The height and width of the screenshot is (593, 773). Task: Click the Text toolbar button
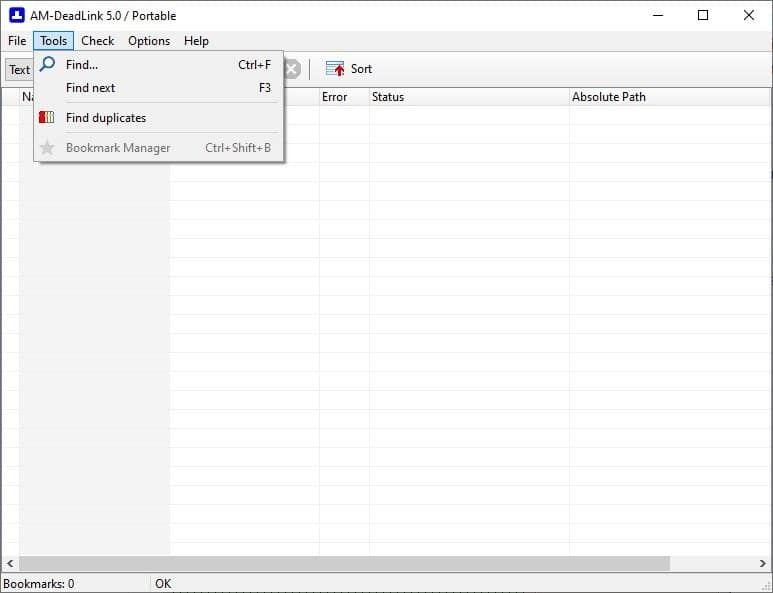tap(19, 70)
